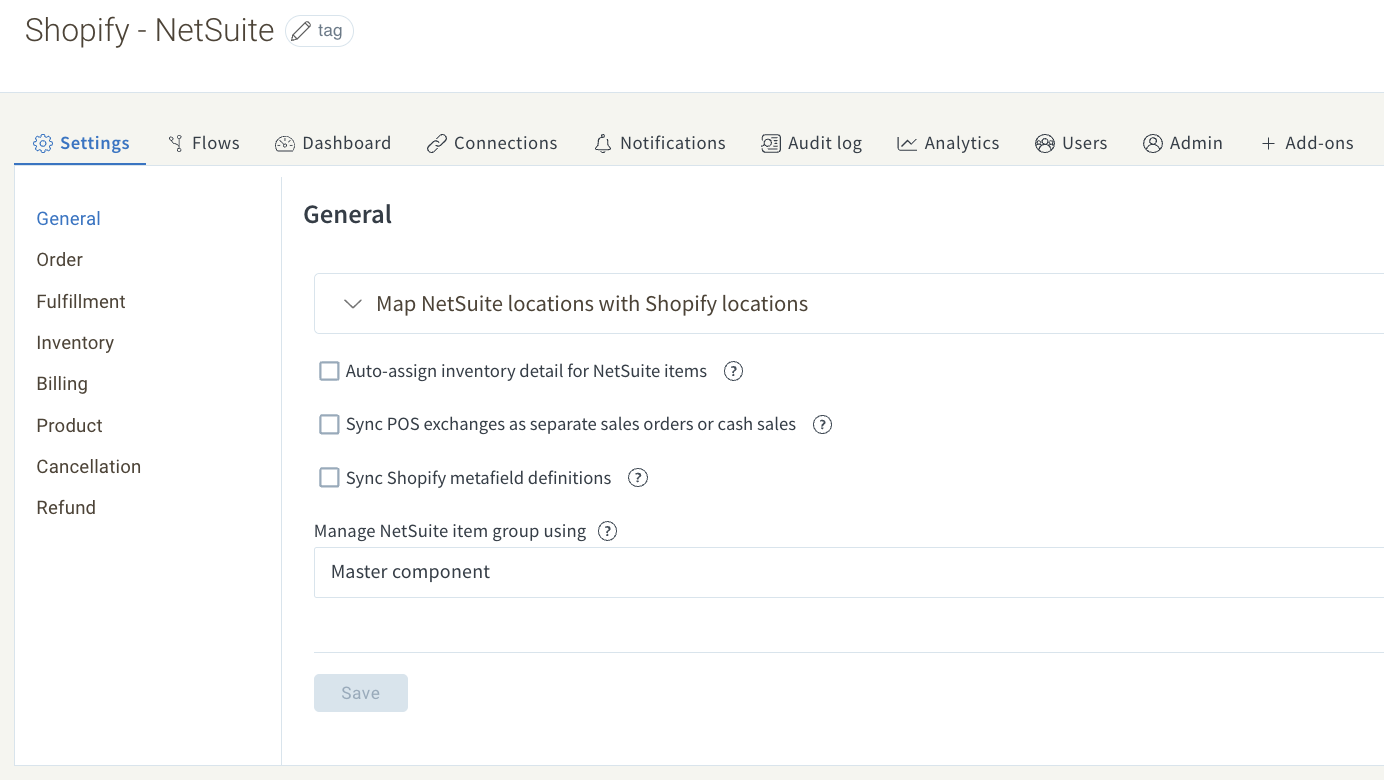Select General in the settings sidebar
Viewport: 1384px width, 780px height.
pyautogui.click(x=69, y=219)
